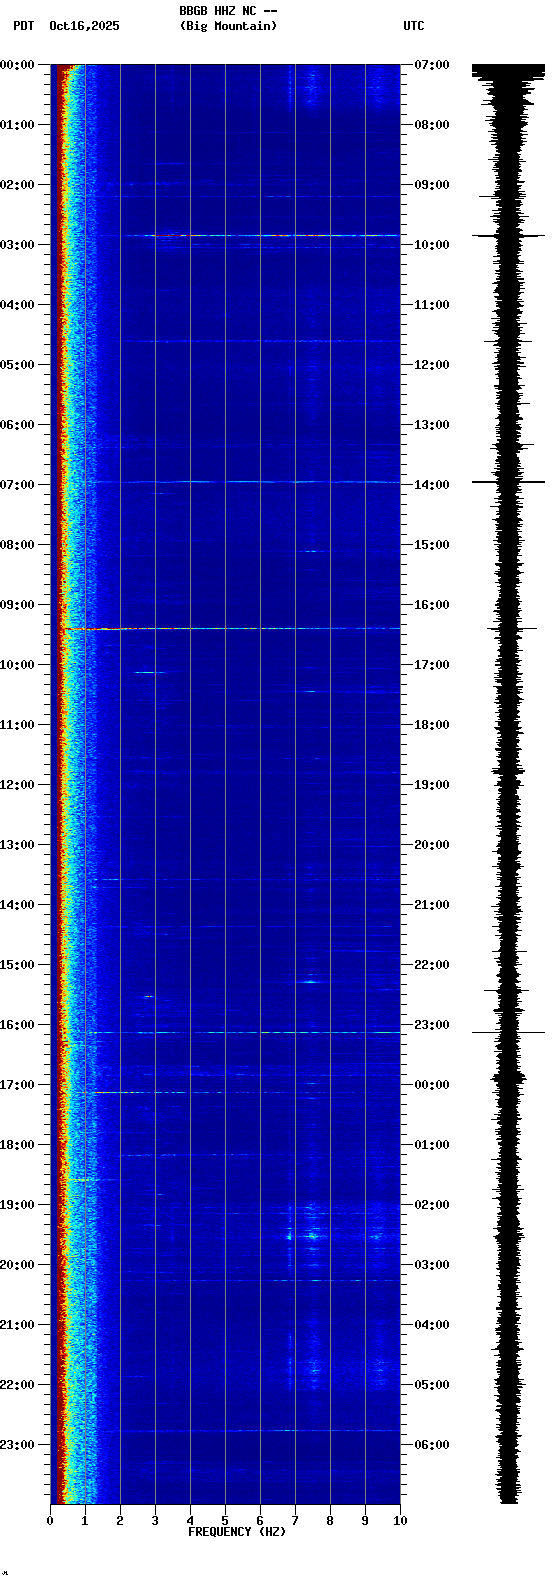This screenshot has width=552, height=1584.
Task: Click the '20:00' PDT axis label
Action: [18, 1265]
